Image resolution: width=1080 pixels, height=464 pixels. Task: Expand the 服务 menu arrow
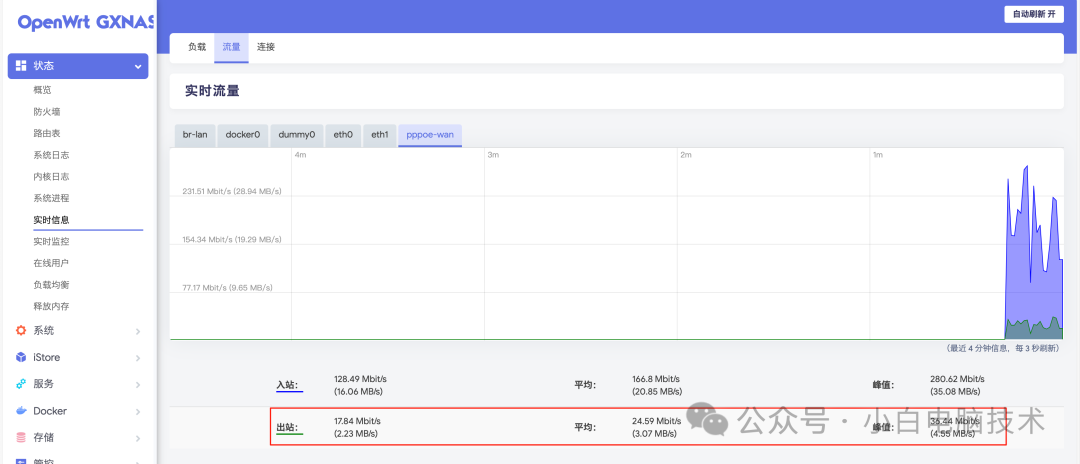138,385
